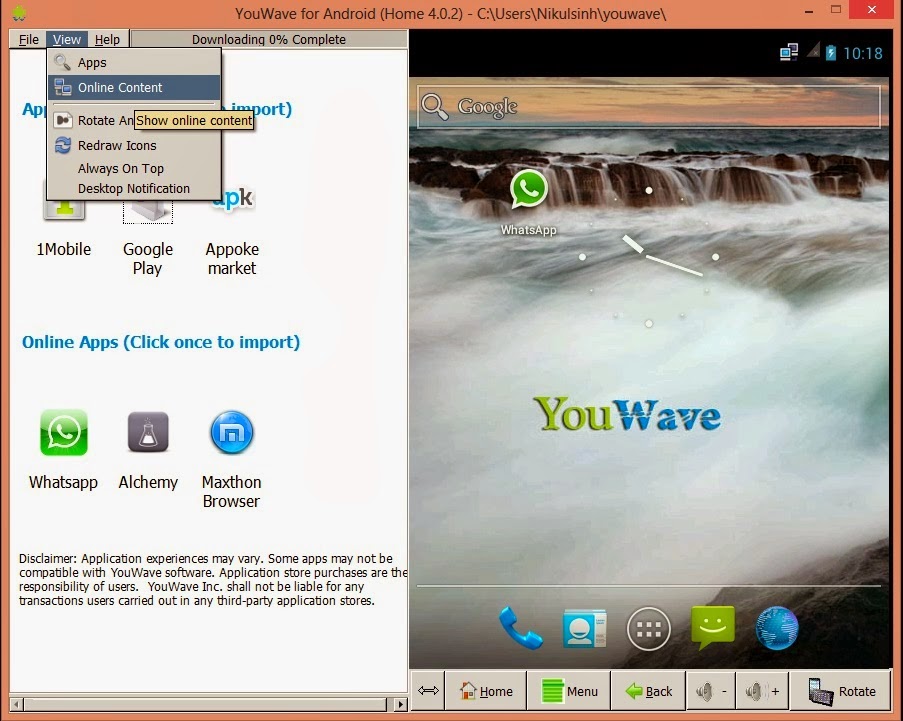Toggle Desktop Notification option

click(x=134, y=188)
